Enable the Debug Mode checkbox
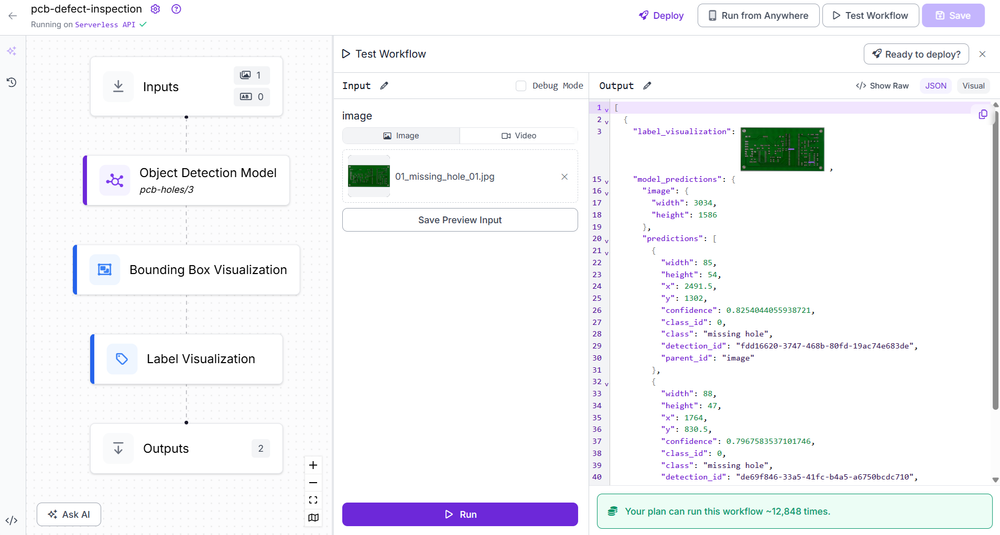1000x535 pixels. click(x=521, y=86)
